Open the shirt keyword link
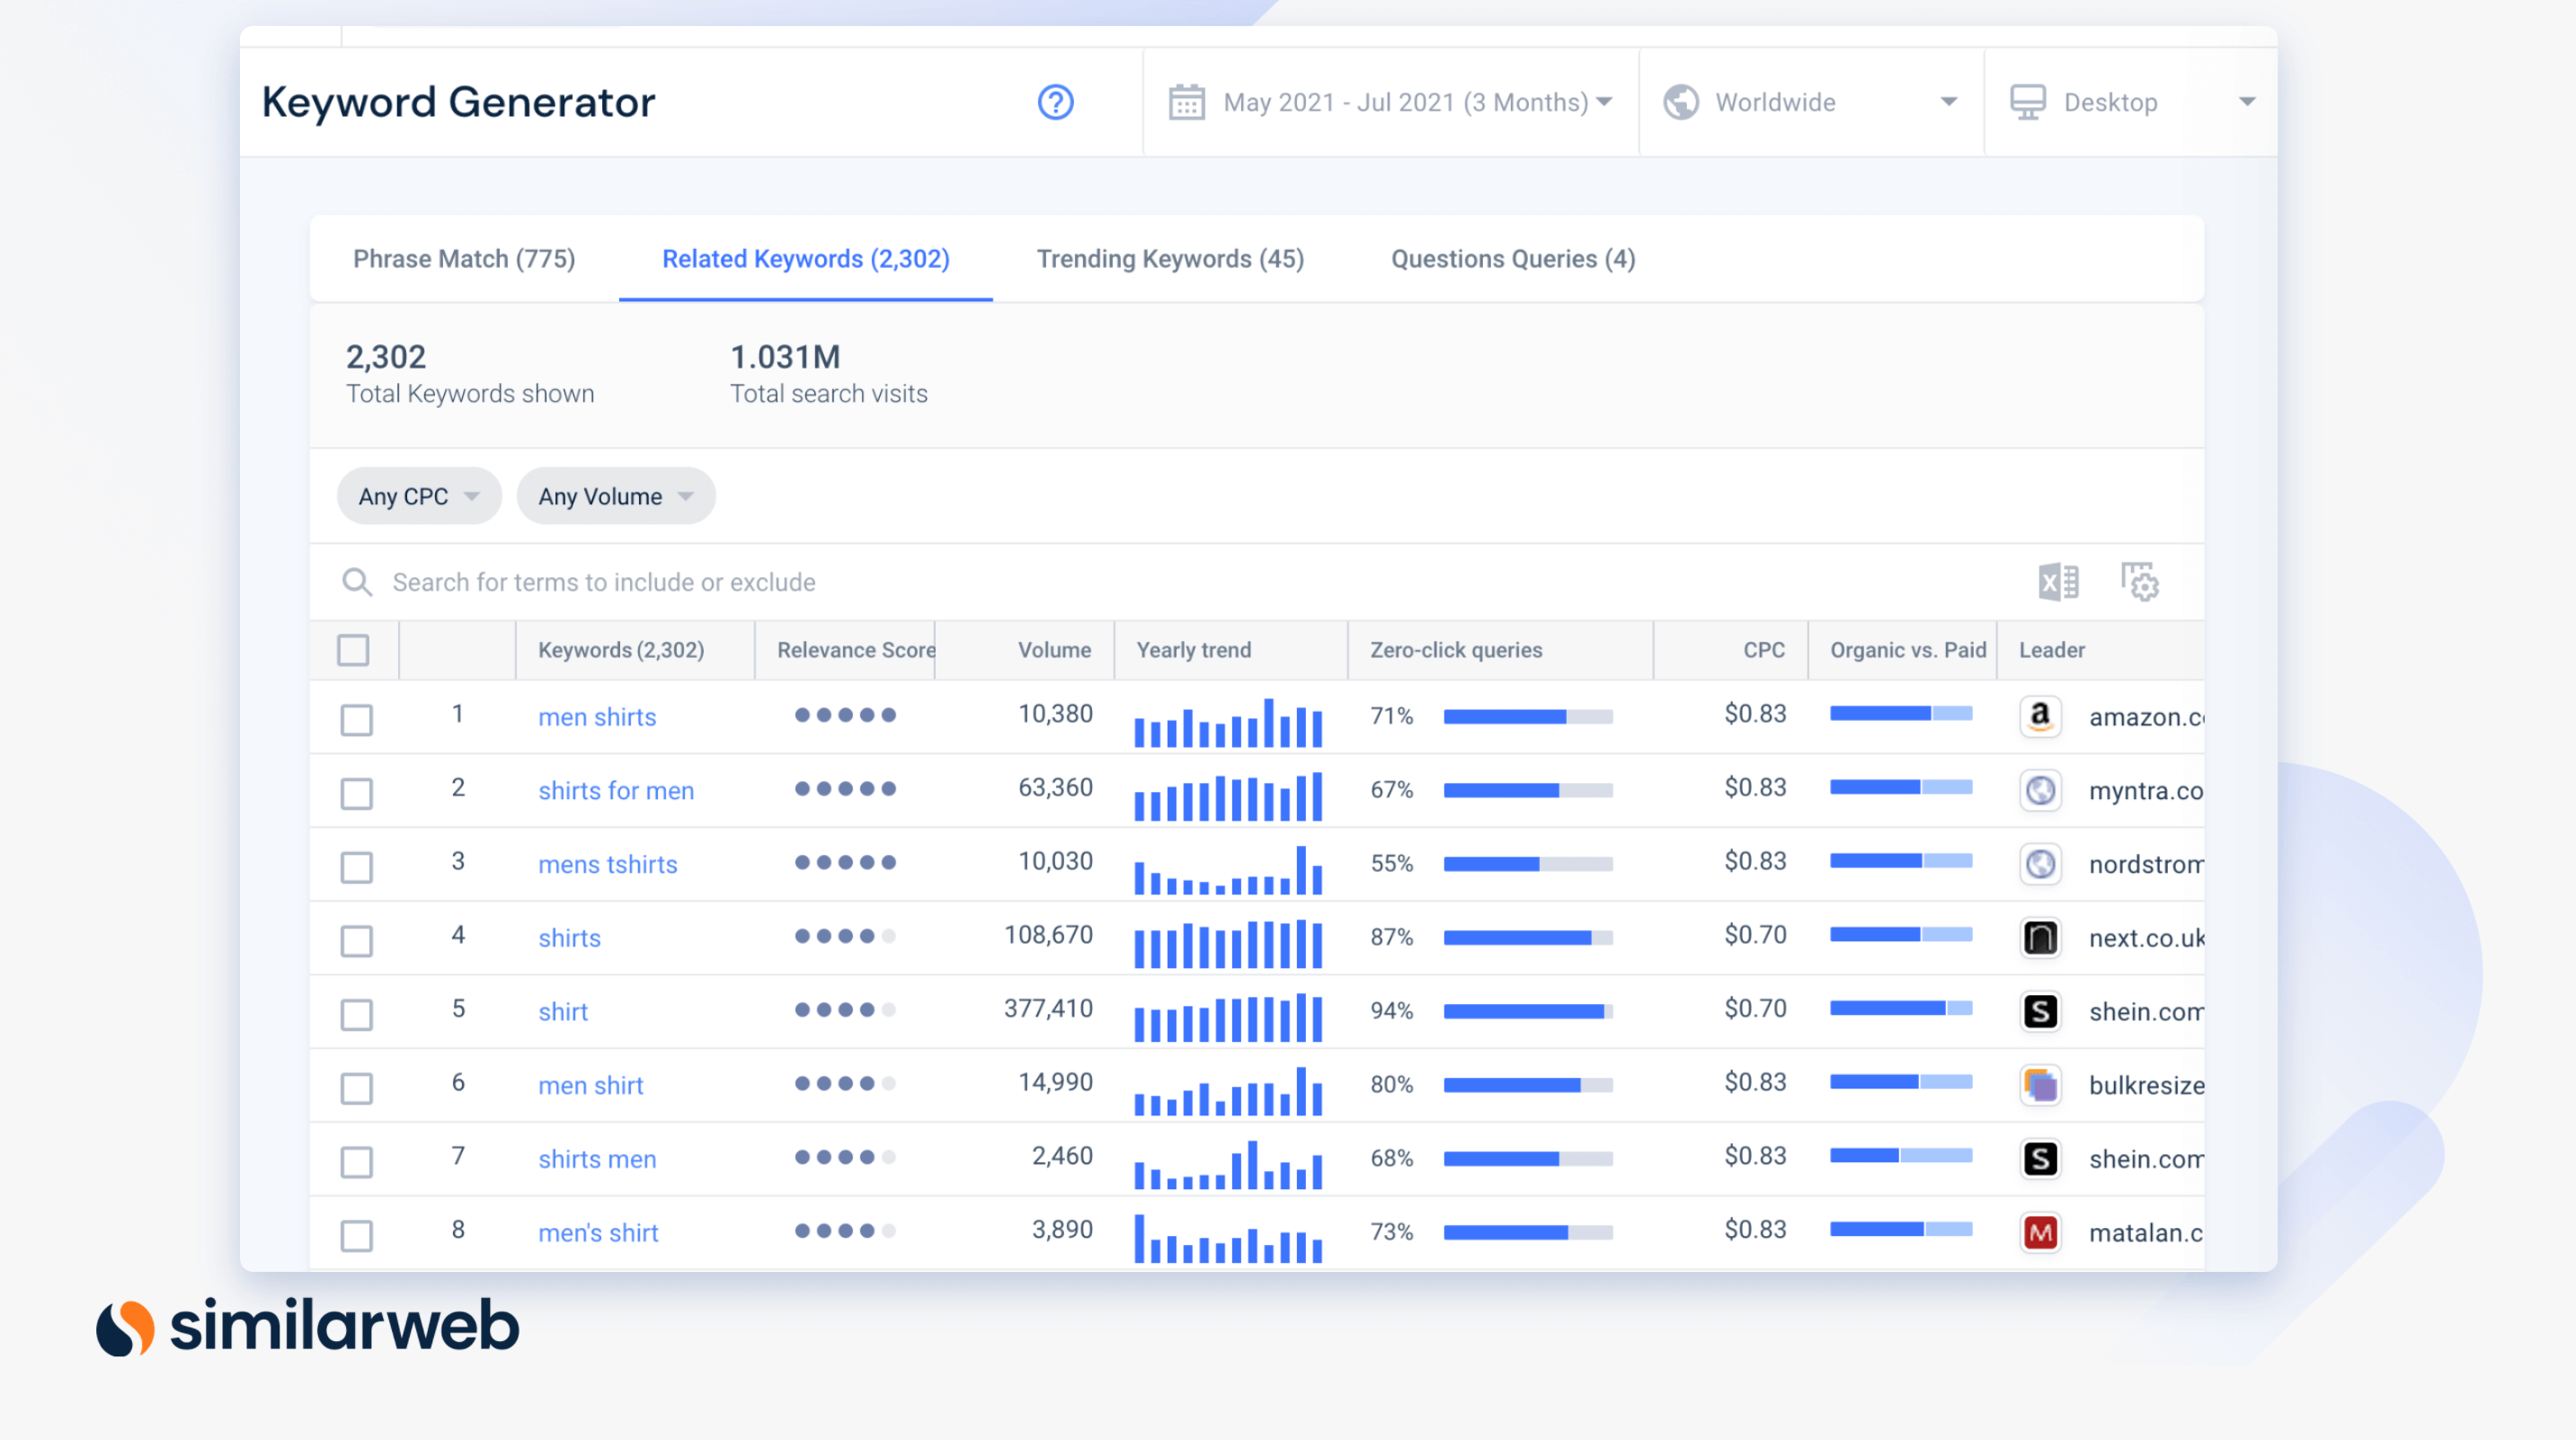This screenshot has width=2576, height=1440. pos(563,1012)
